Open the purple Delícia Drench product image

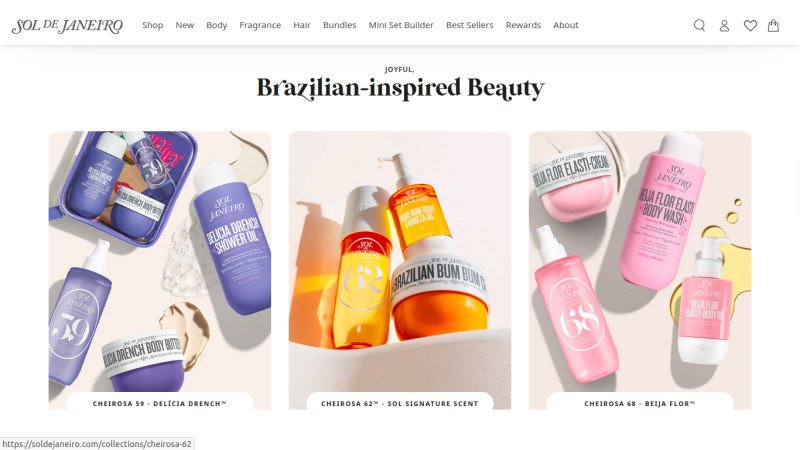(x=160, y=261)
